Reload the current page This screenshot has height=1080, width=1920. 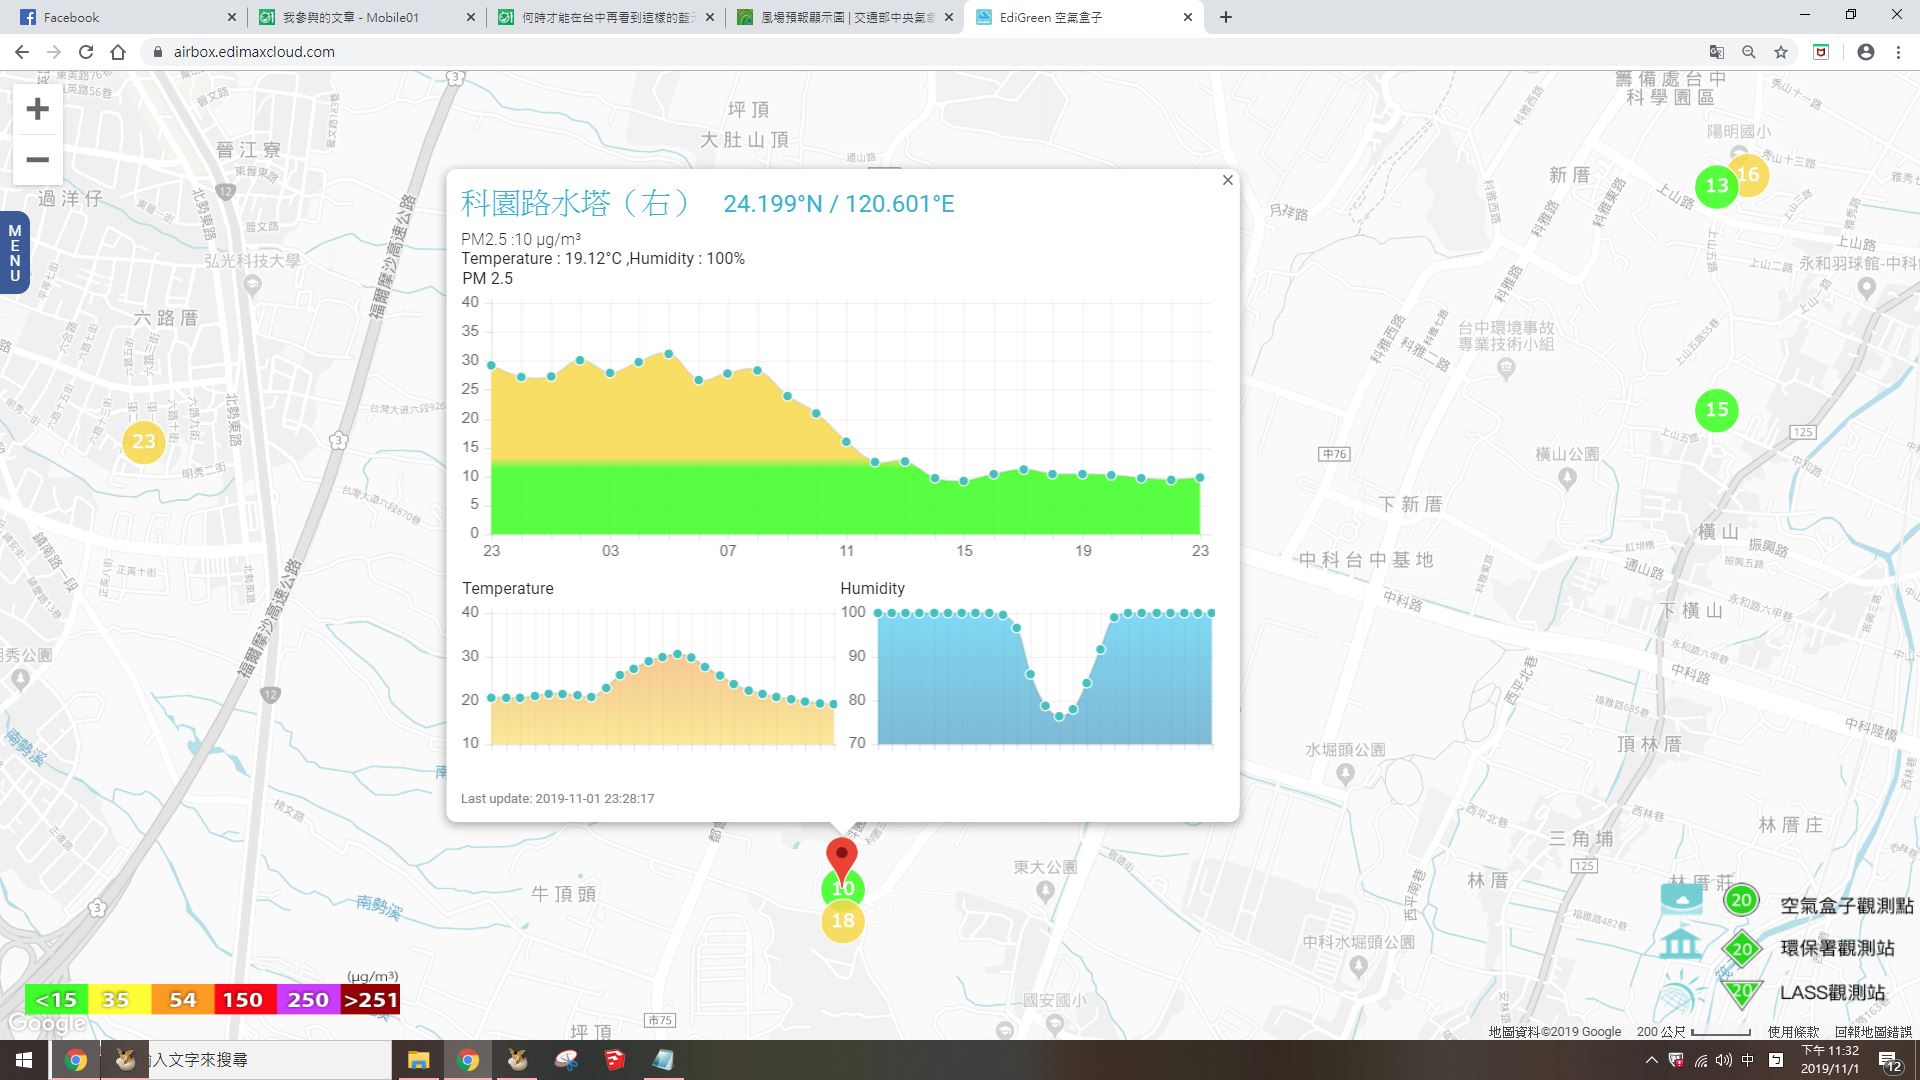click(x=86, y=52)
